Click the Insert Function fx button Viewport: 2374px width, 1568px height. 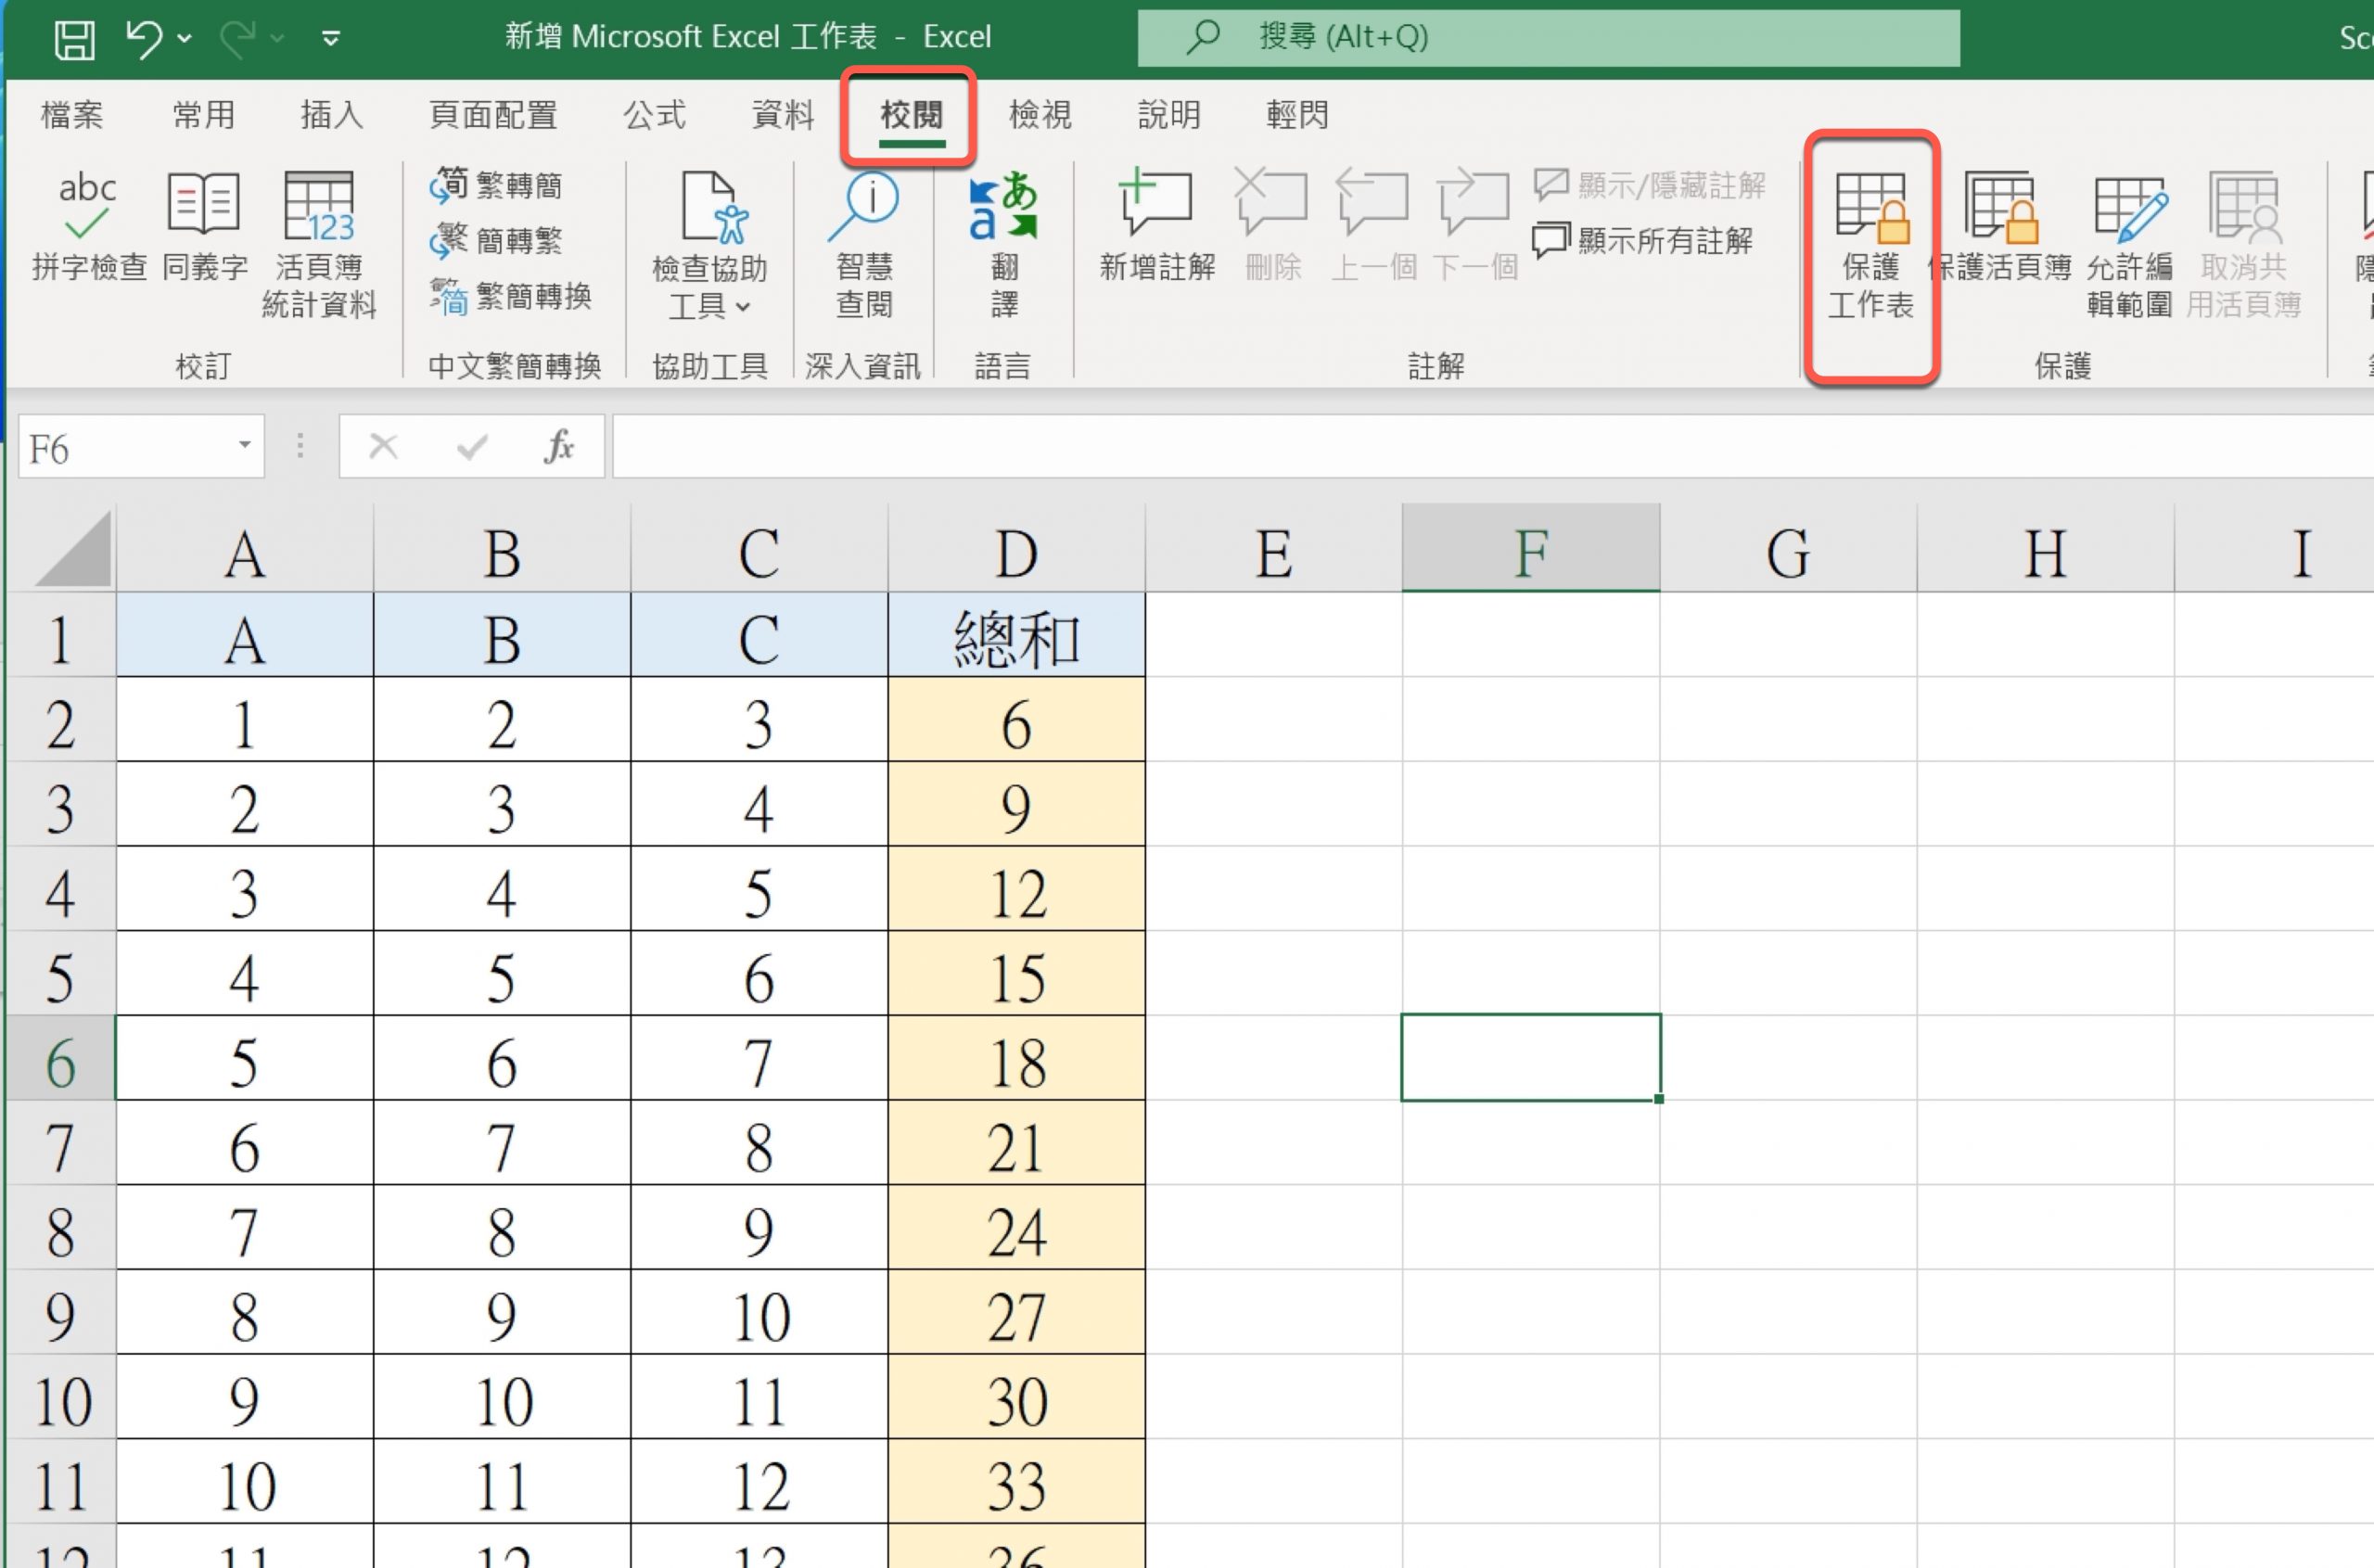click(559, 446)
